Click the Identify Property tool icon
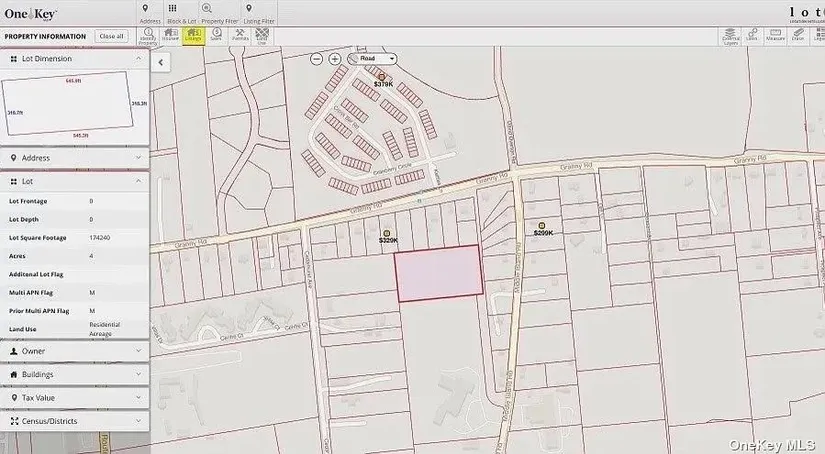 tap(148, 36)
